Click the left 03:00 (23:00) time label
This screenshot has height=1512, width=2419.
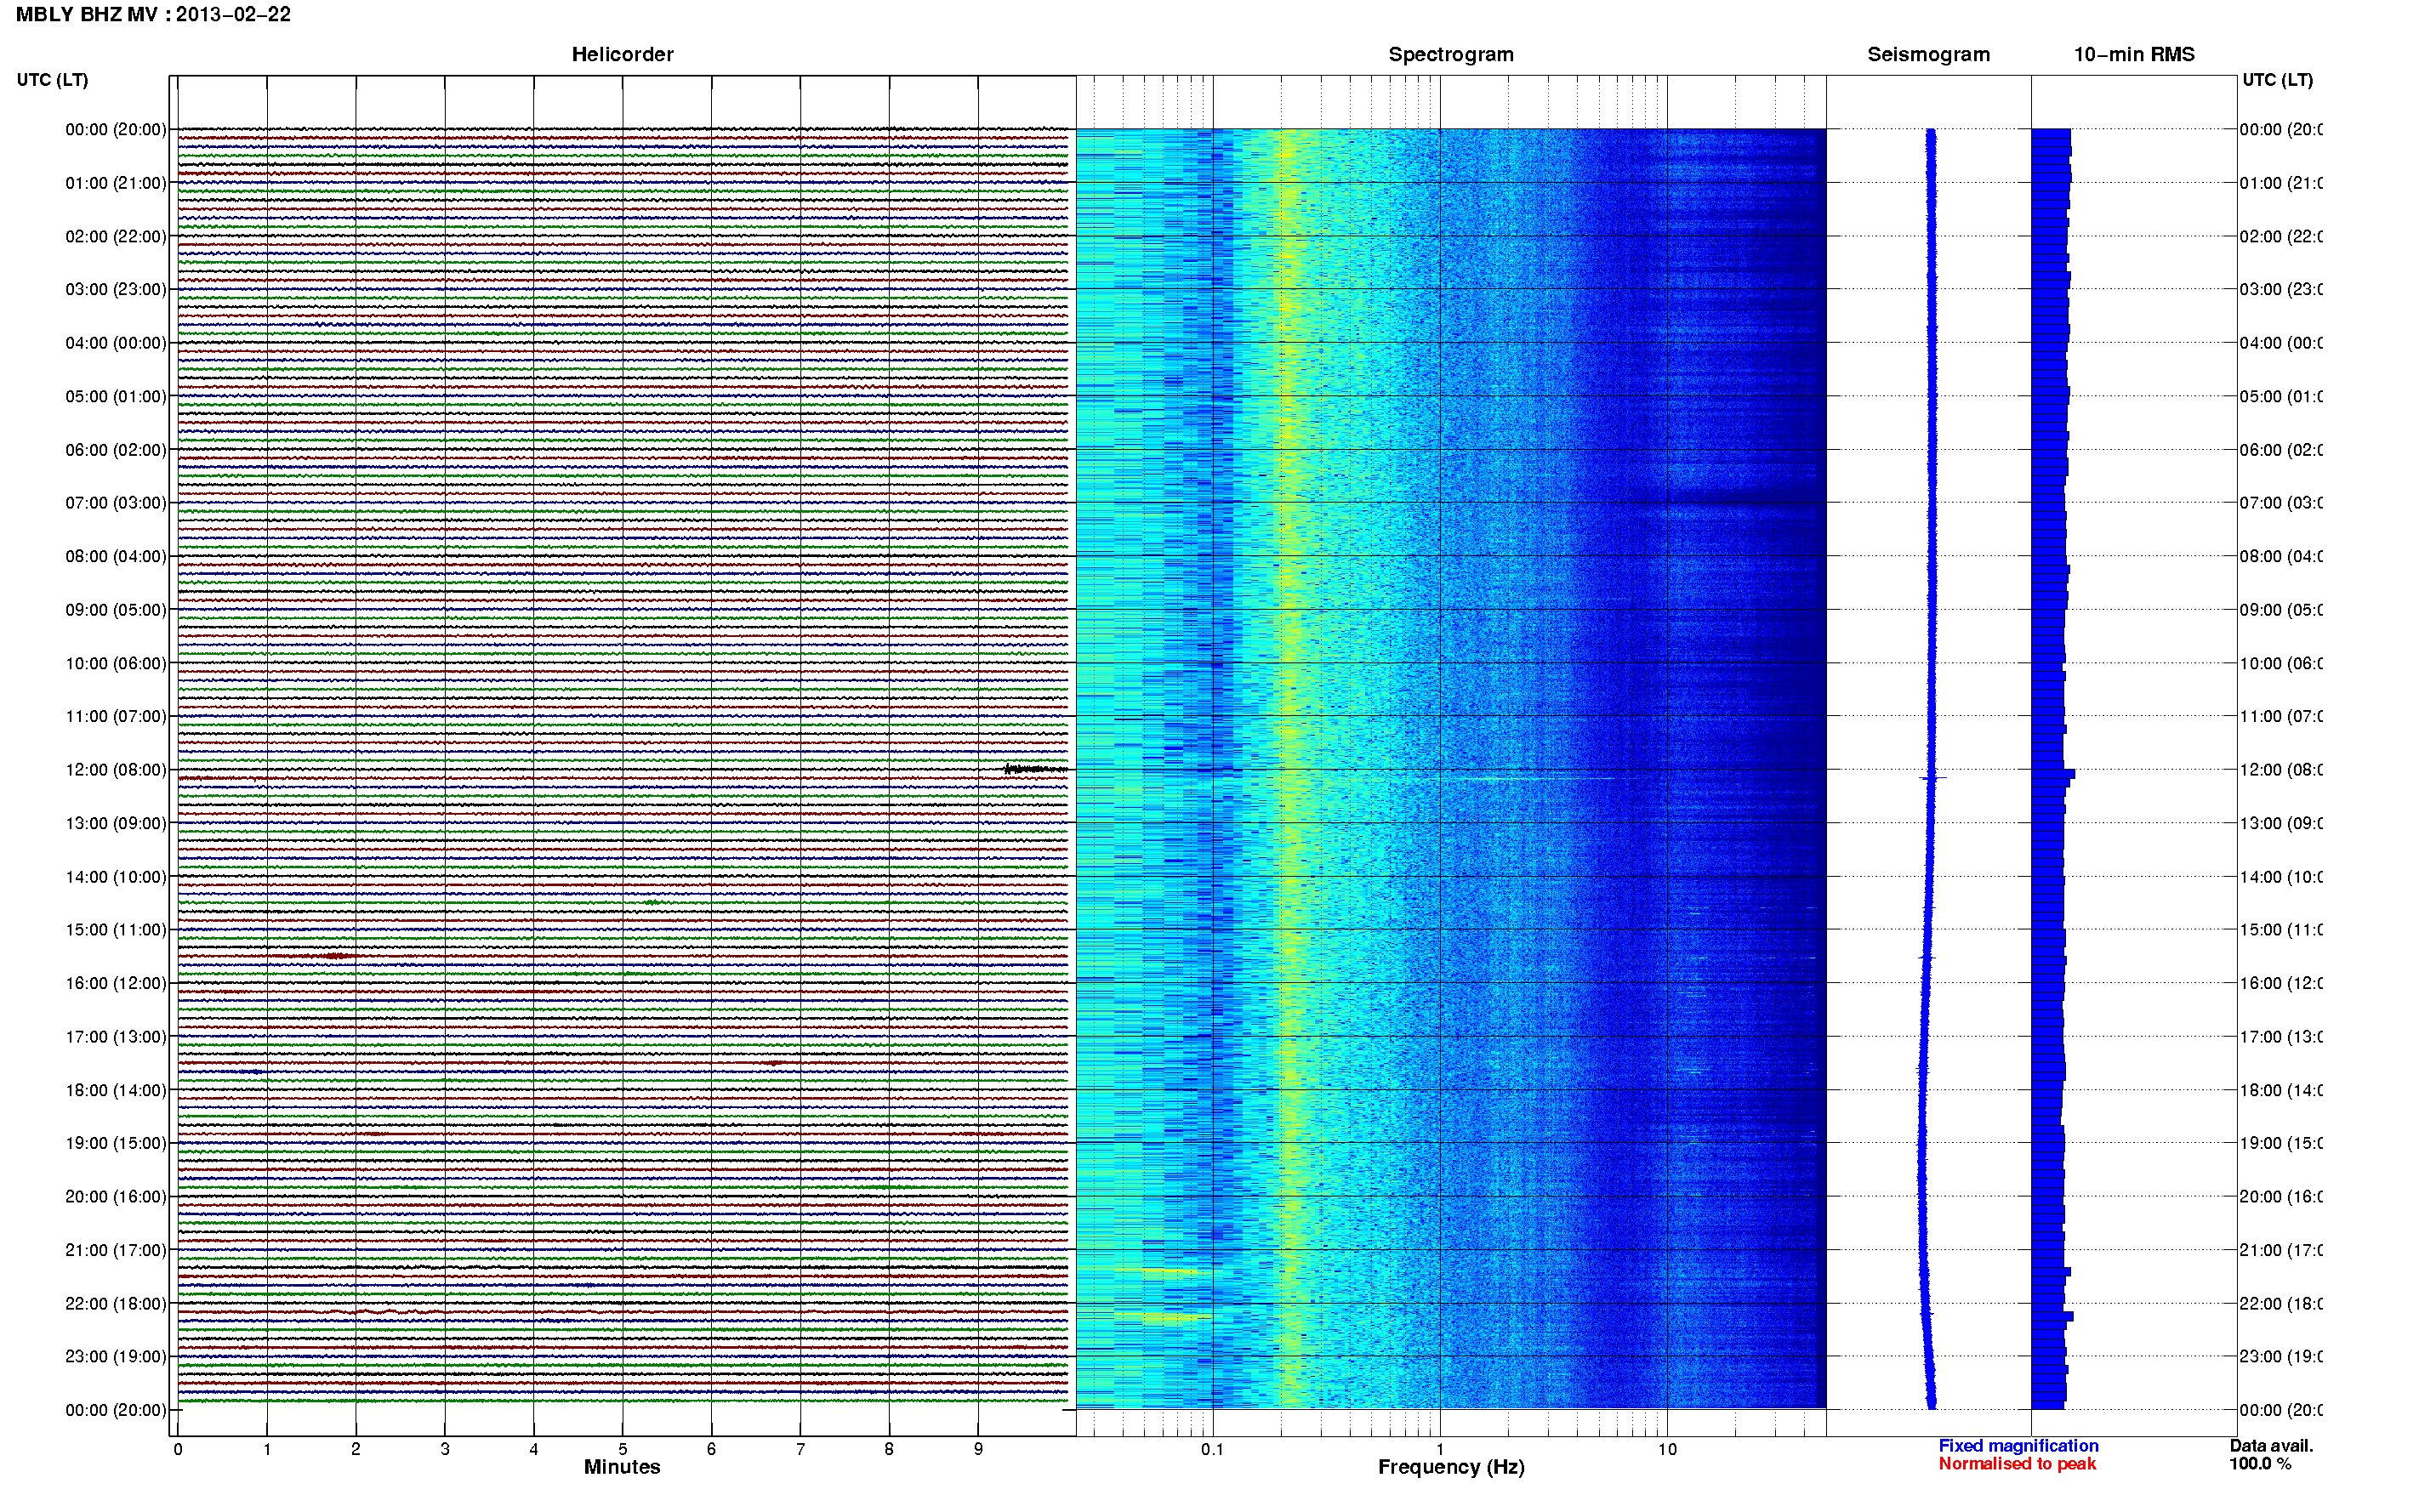[x=116, y=289]
